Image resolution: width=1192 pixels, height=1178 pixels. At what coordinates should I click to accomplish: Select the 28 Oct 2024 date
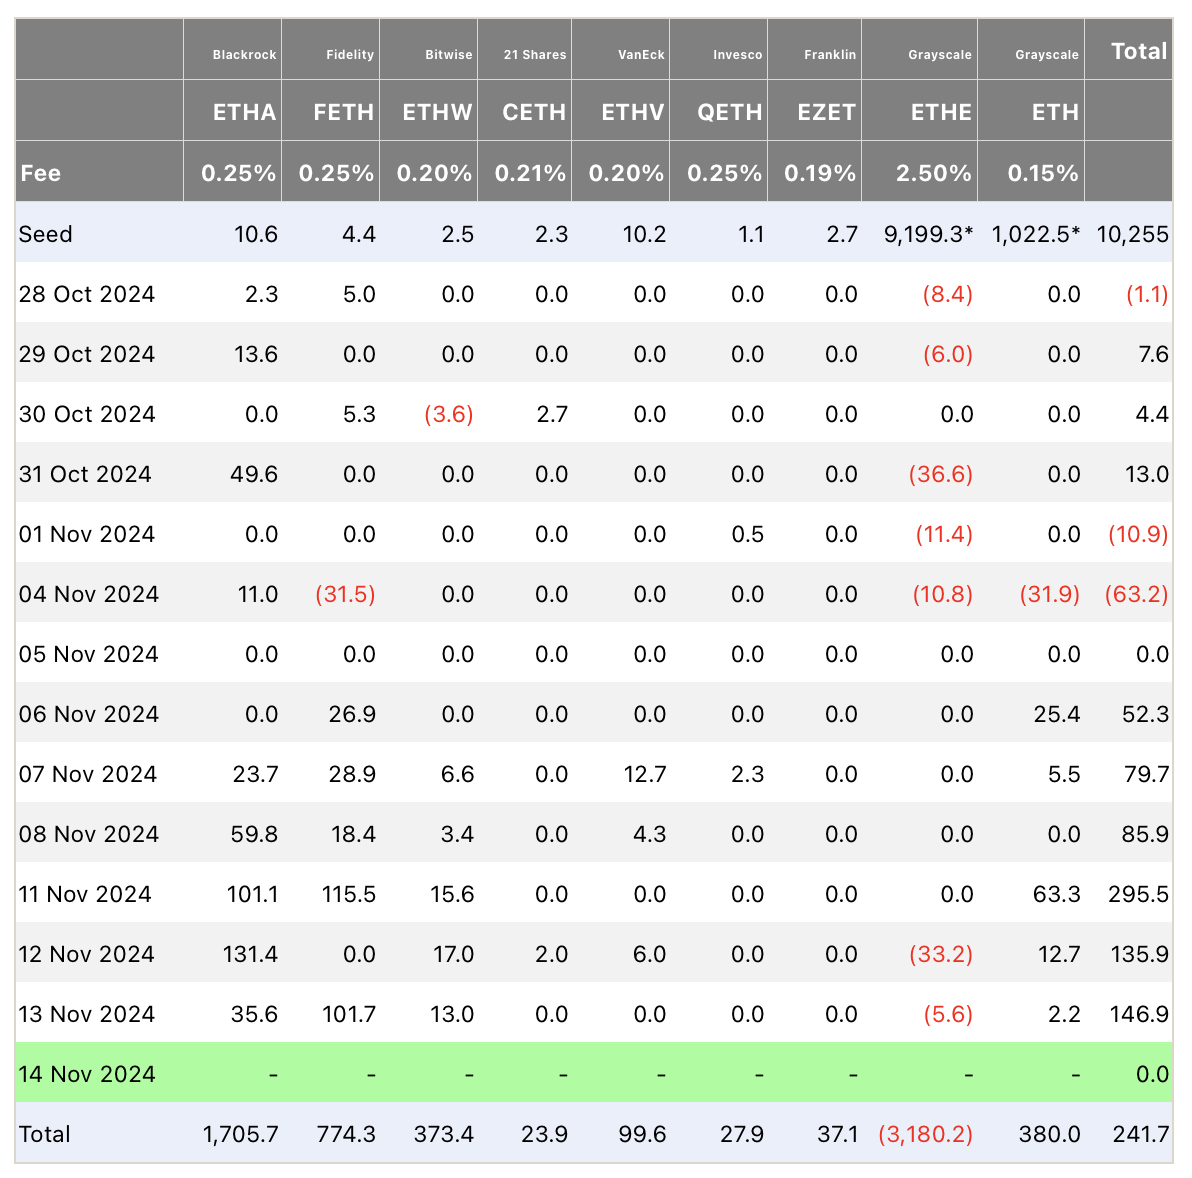click(87, 294)
